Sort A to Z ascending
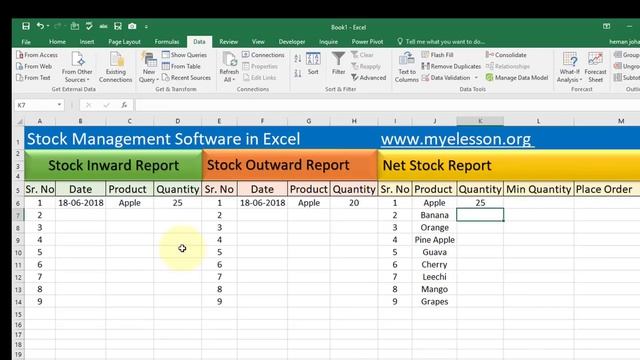Image resolution: width=640 pixels, height=360 pixels. click(x=298, y=59)
